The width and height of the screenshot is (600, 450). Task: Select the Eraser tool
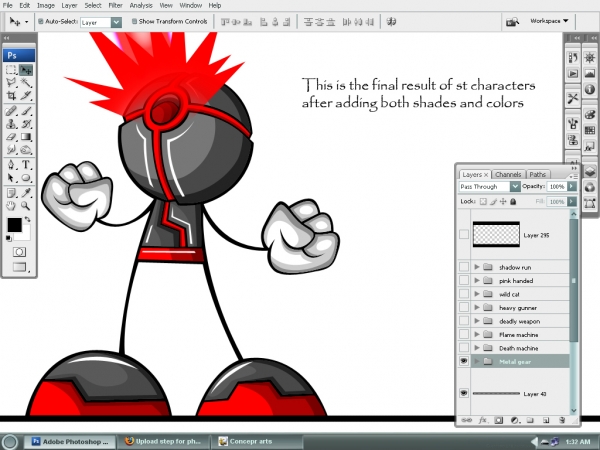[x=11, y=136]
